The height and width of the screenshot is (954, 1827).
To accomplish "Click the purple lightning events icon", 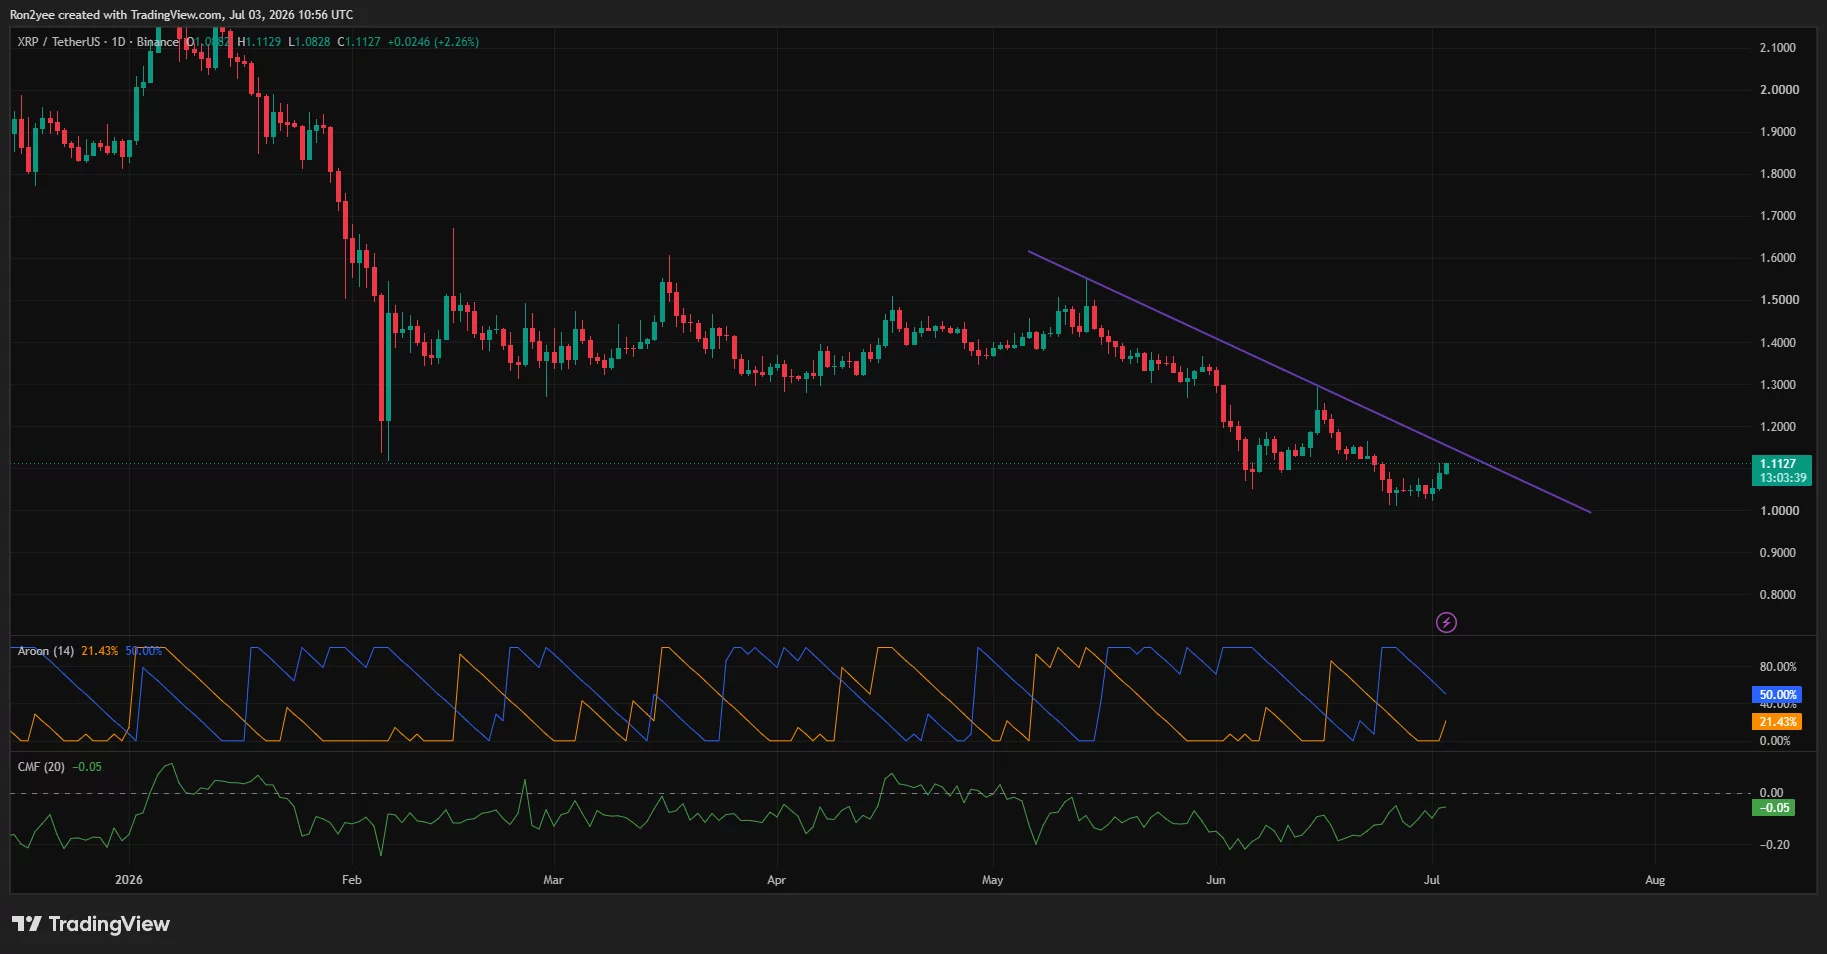I will click(x=1446, y=623).
